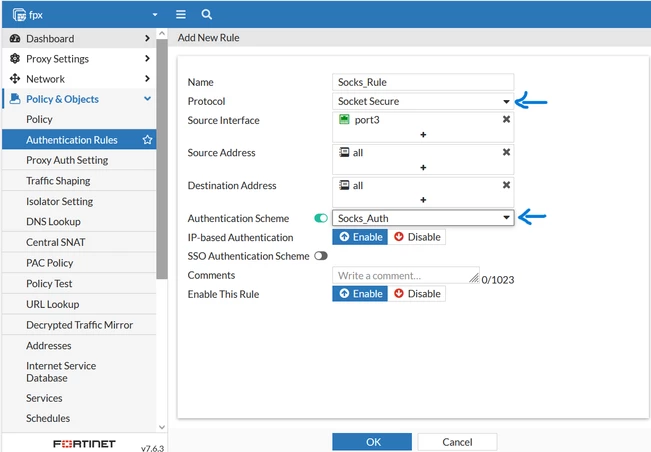The width and height of the screenshot is (651, 452).
Task: Click the fpx device icon
Action: pos(19,15)
